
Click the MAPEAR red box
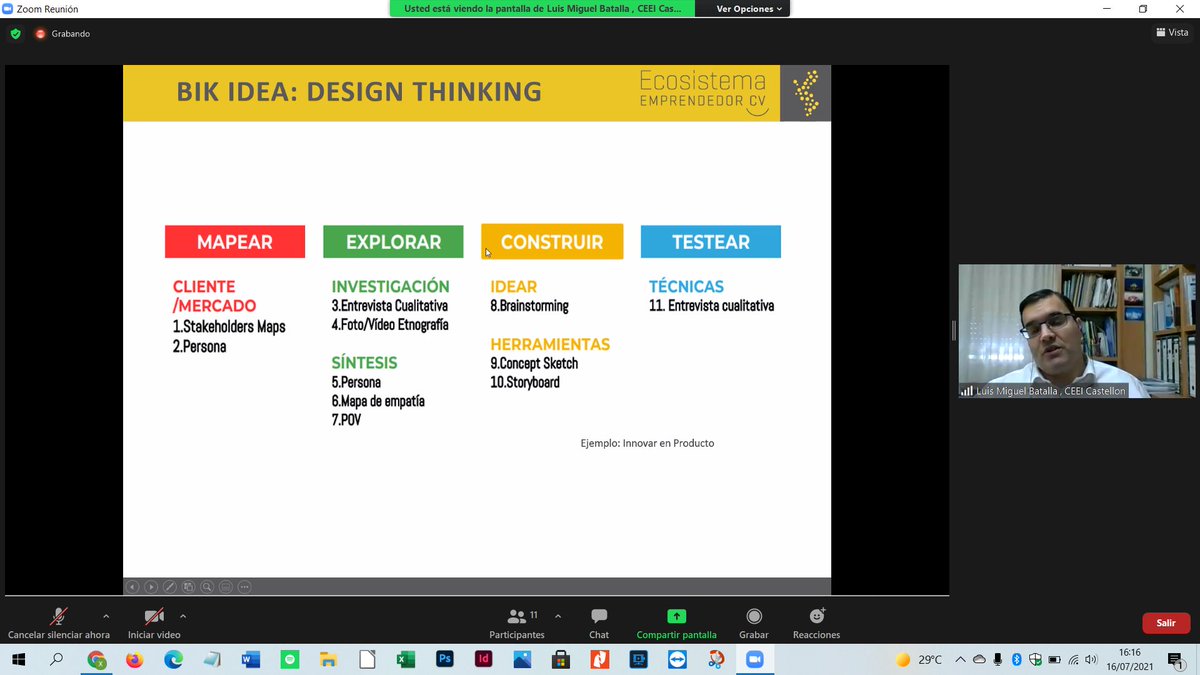point(235,242)
